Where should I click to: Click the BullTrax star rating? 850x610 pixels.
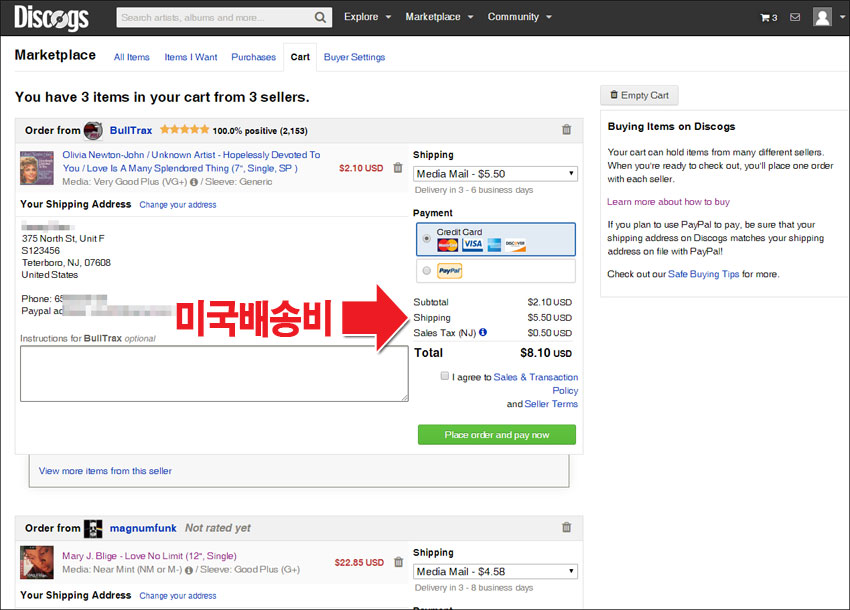pos(184,130)
